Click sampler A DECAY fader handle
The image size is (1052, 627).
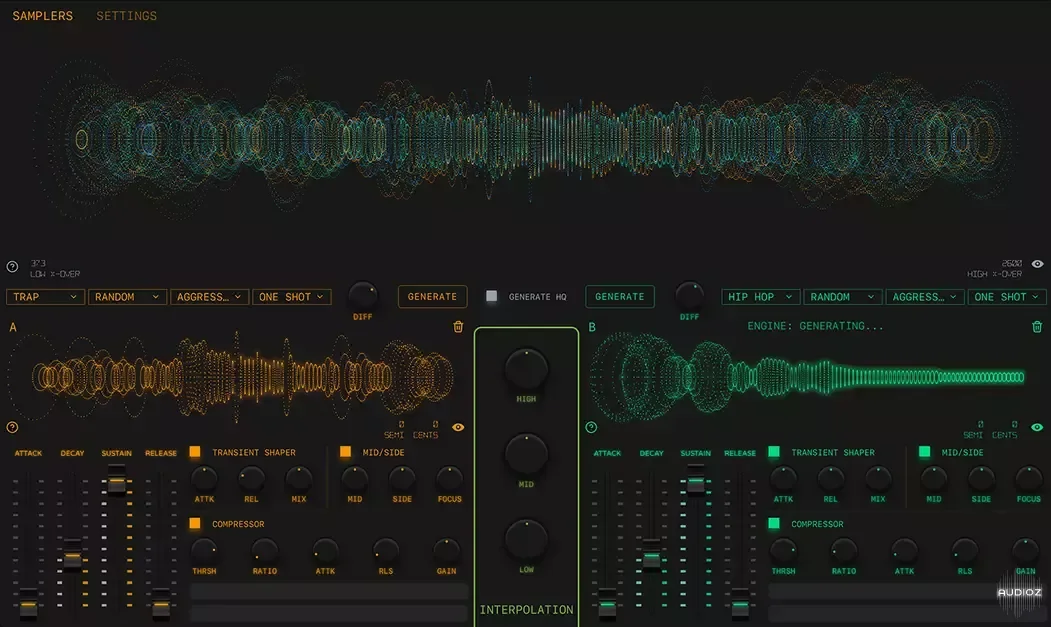click(72, 554)
